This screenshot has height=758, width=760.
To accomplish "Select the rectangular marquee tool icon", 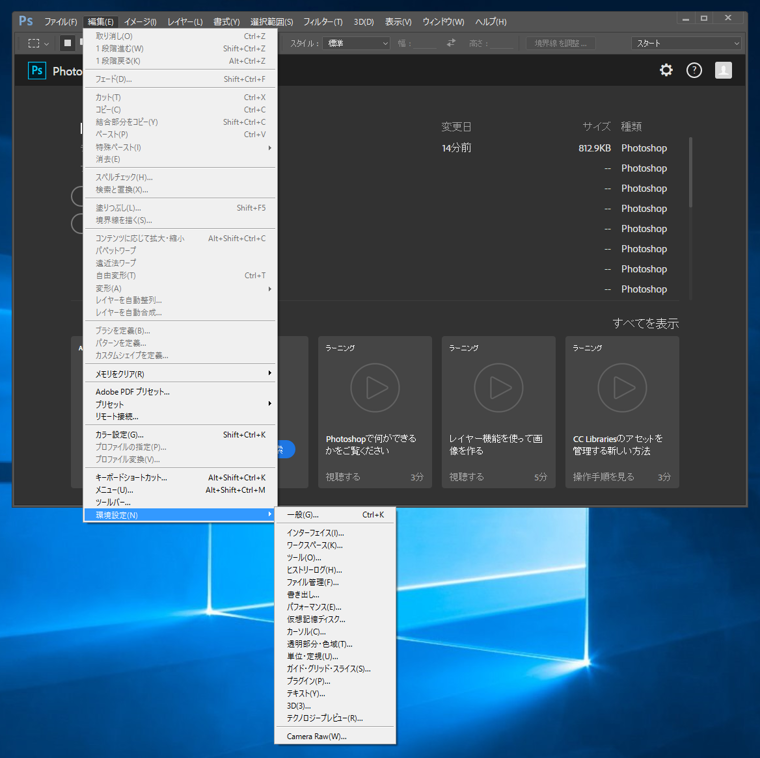I will 33,43.
